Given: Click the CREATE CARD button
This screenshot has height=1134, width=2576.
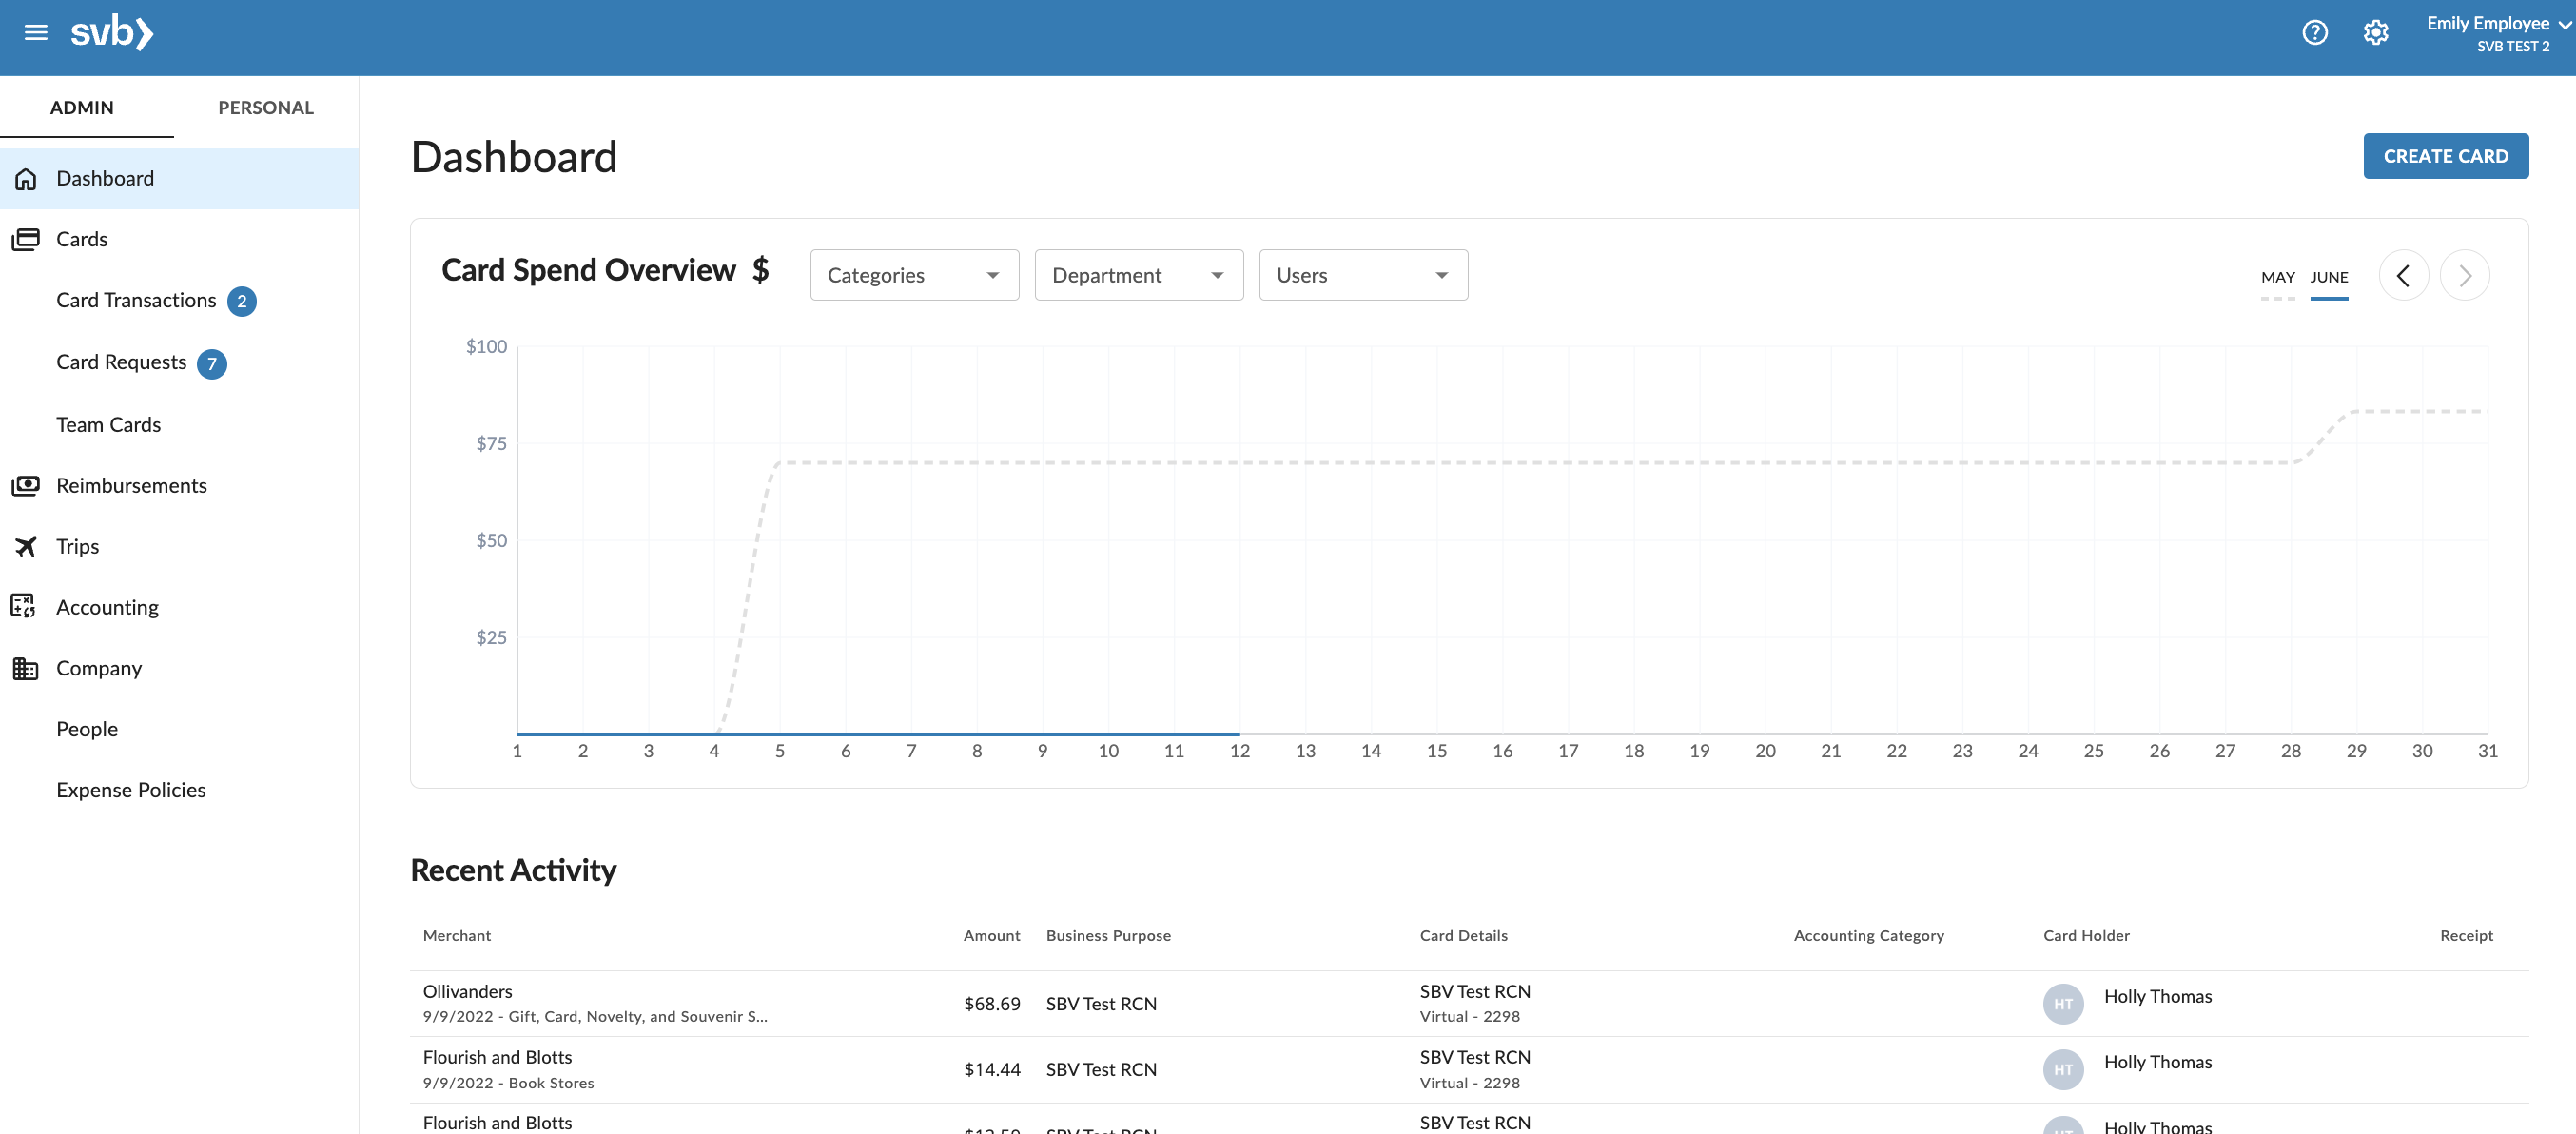Looking at the screenshot, I should 2445,156.
